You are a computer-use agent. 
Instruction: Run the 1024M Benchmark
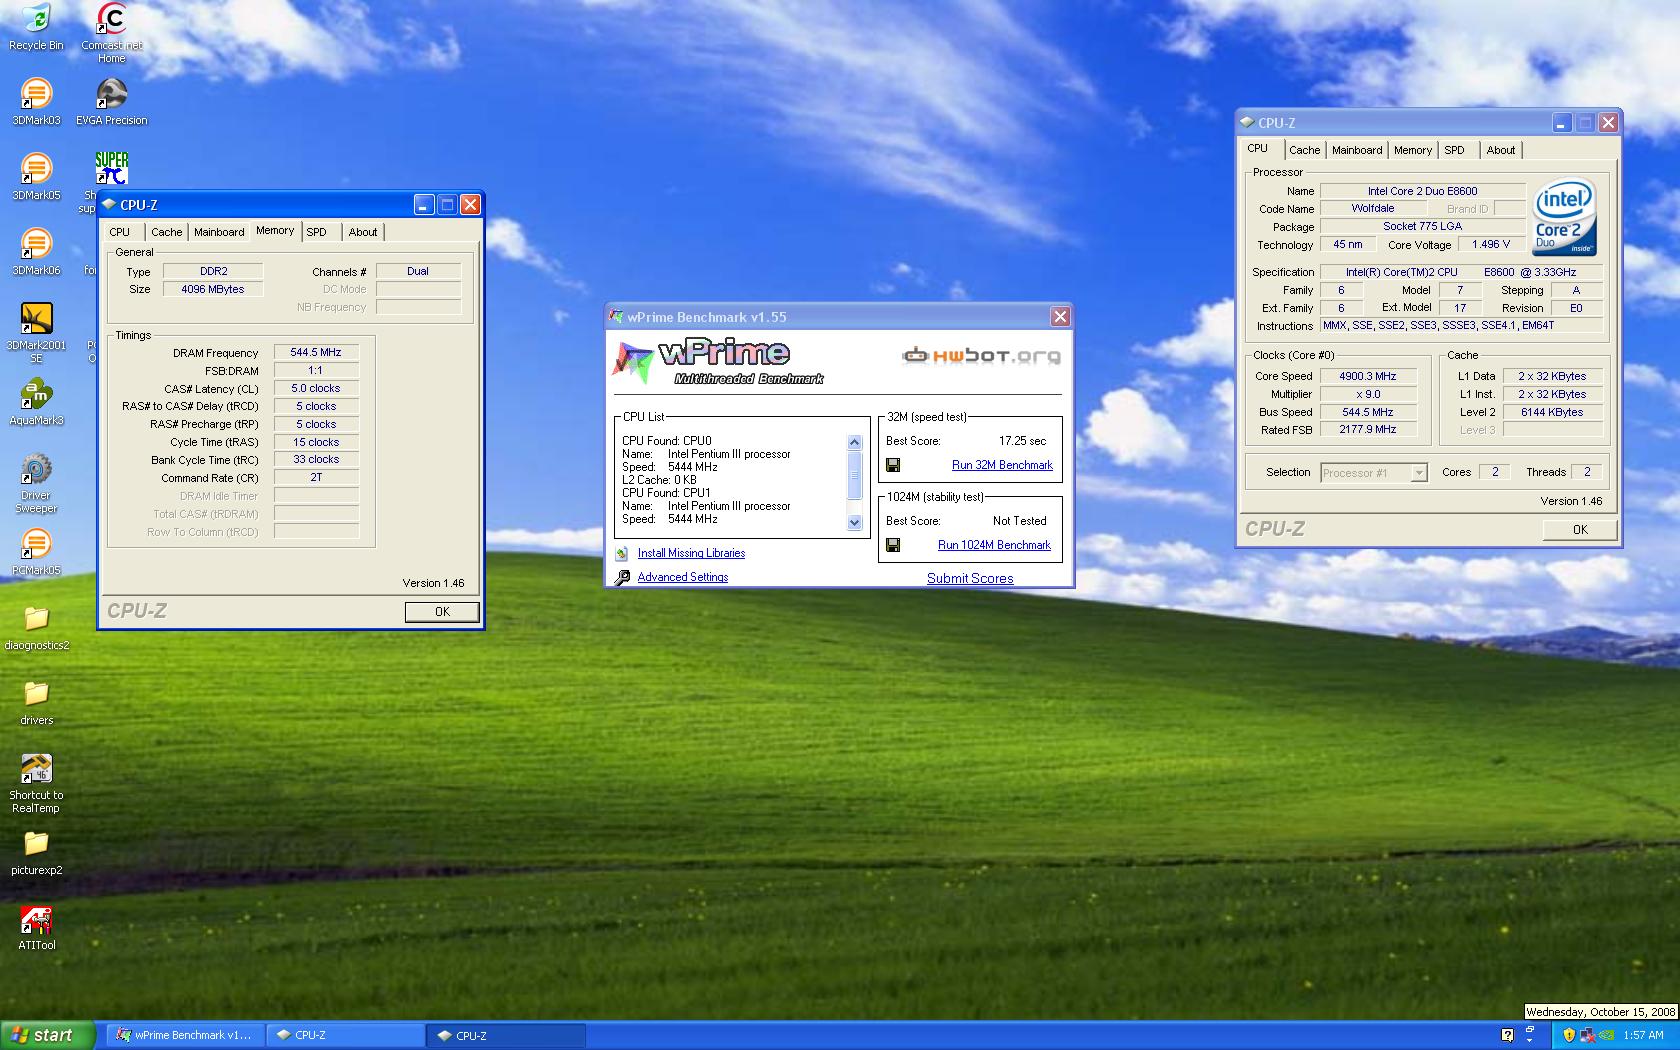[994, 545]
